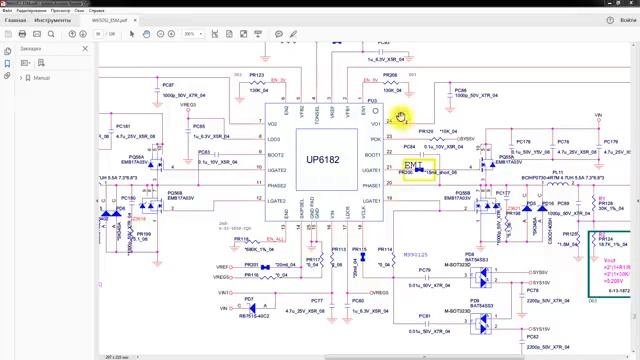This screenshot has height=360, width=640.
Task: Click the VREG3 net label near PC85
Action: (x=188, y=105)
